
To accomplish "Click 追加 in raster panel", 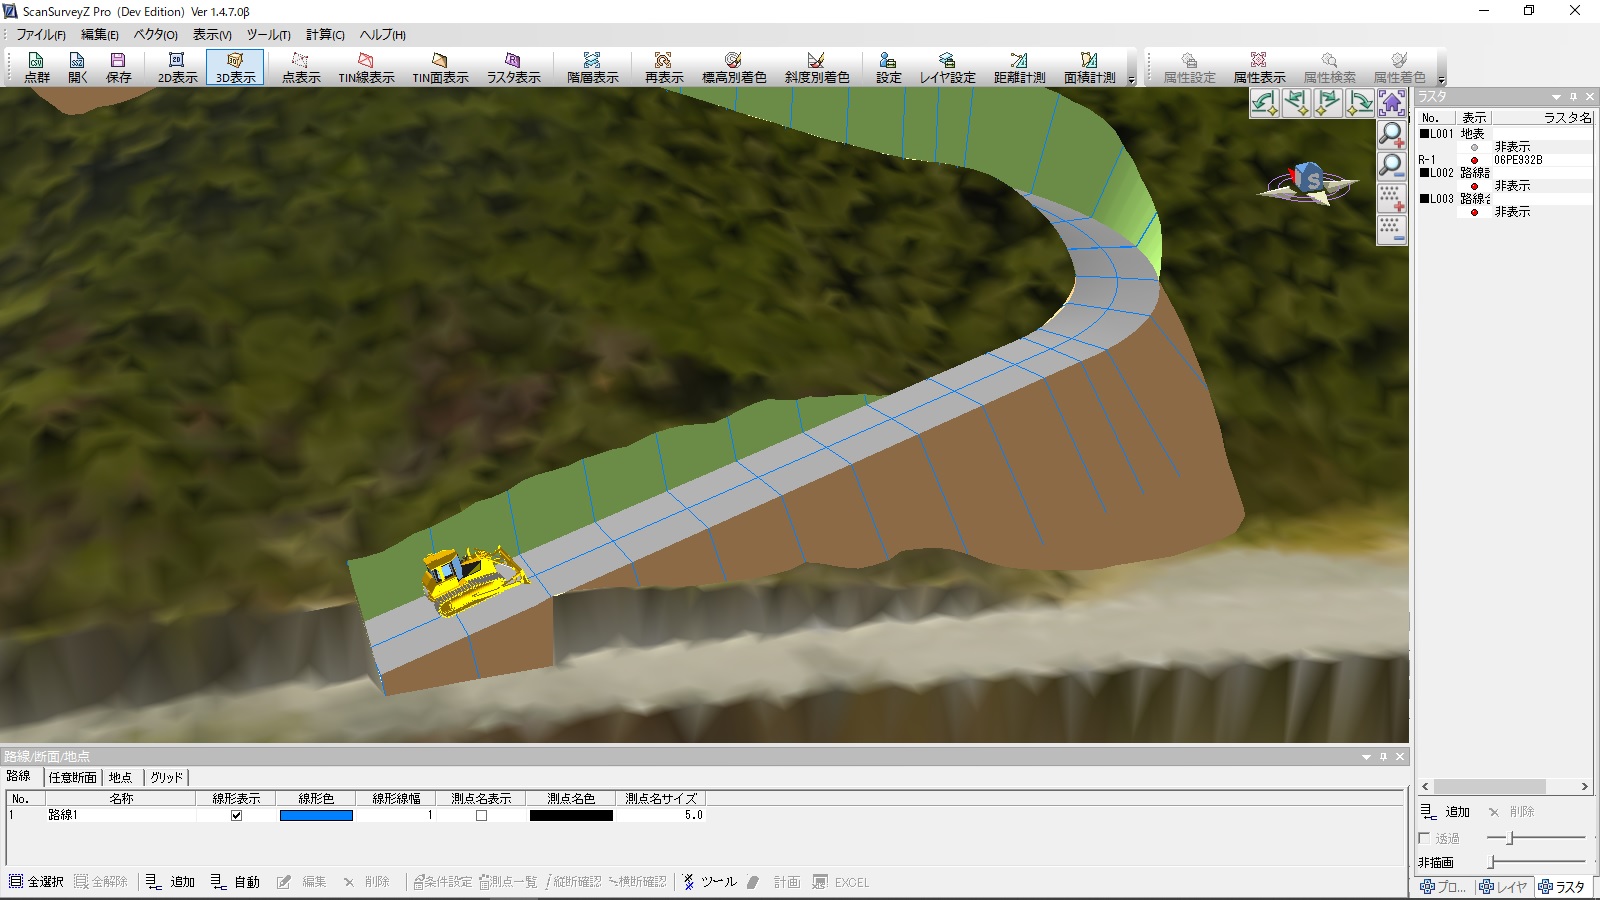I will pyautogui.click(x=1446, y=812).
